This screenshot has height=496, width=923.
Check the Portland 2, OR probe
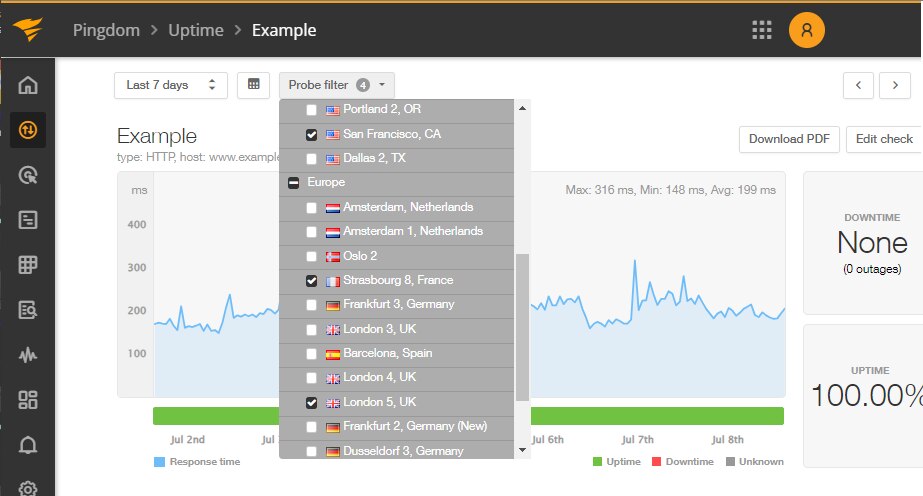click(311, 110)
